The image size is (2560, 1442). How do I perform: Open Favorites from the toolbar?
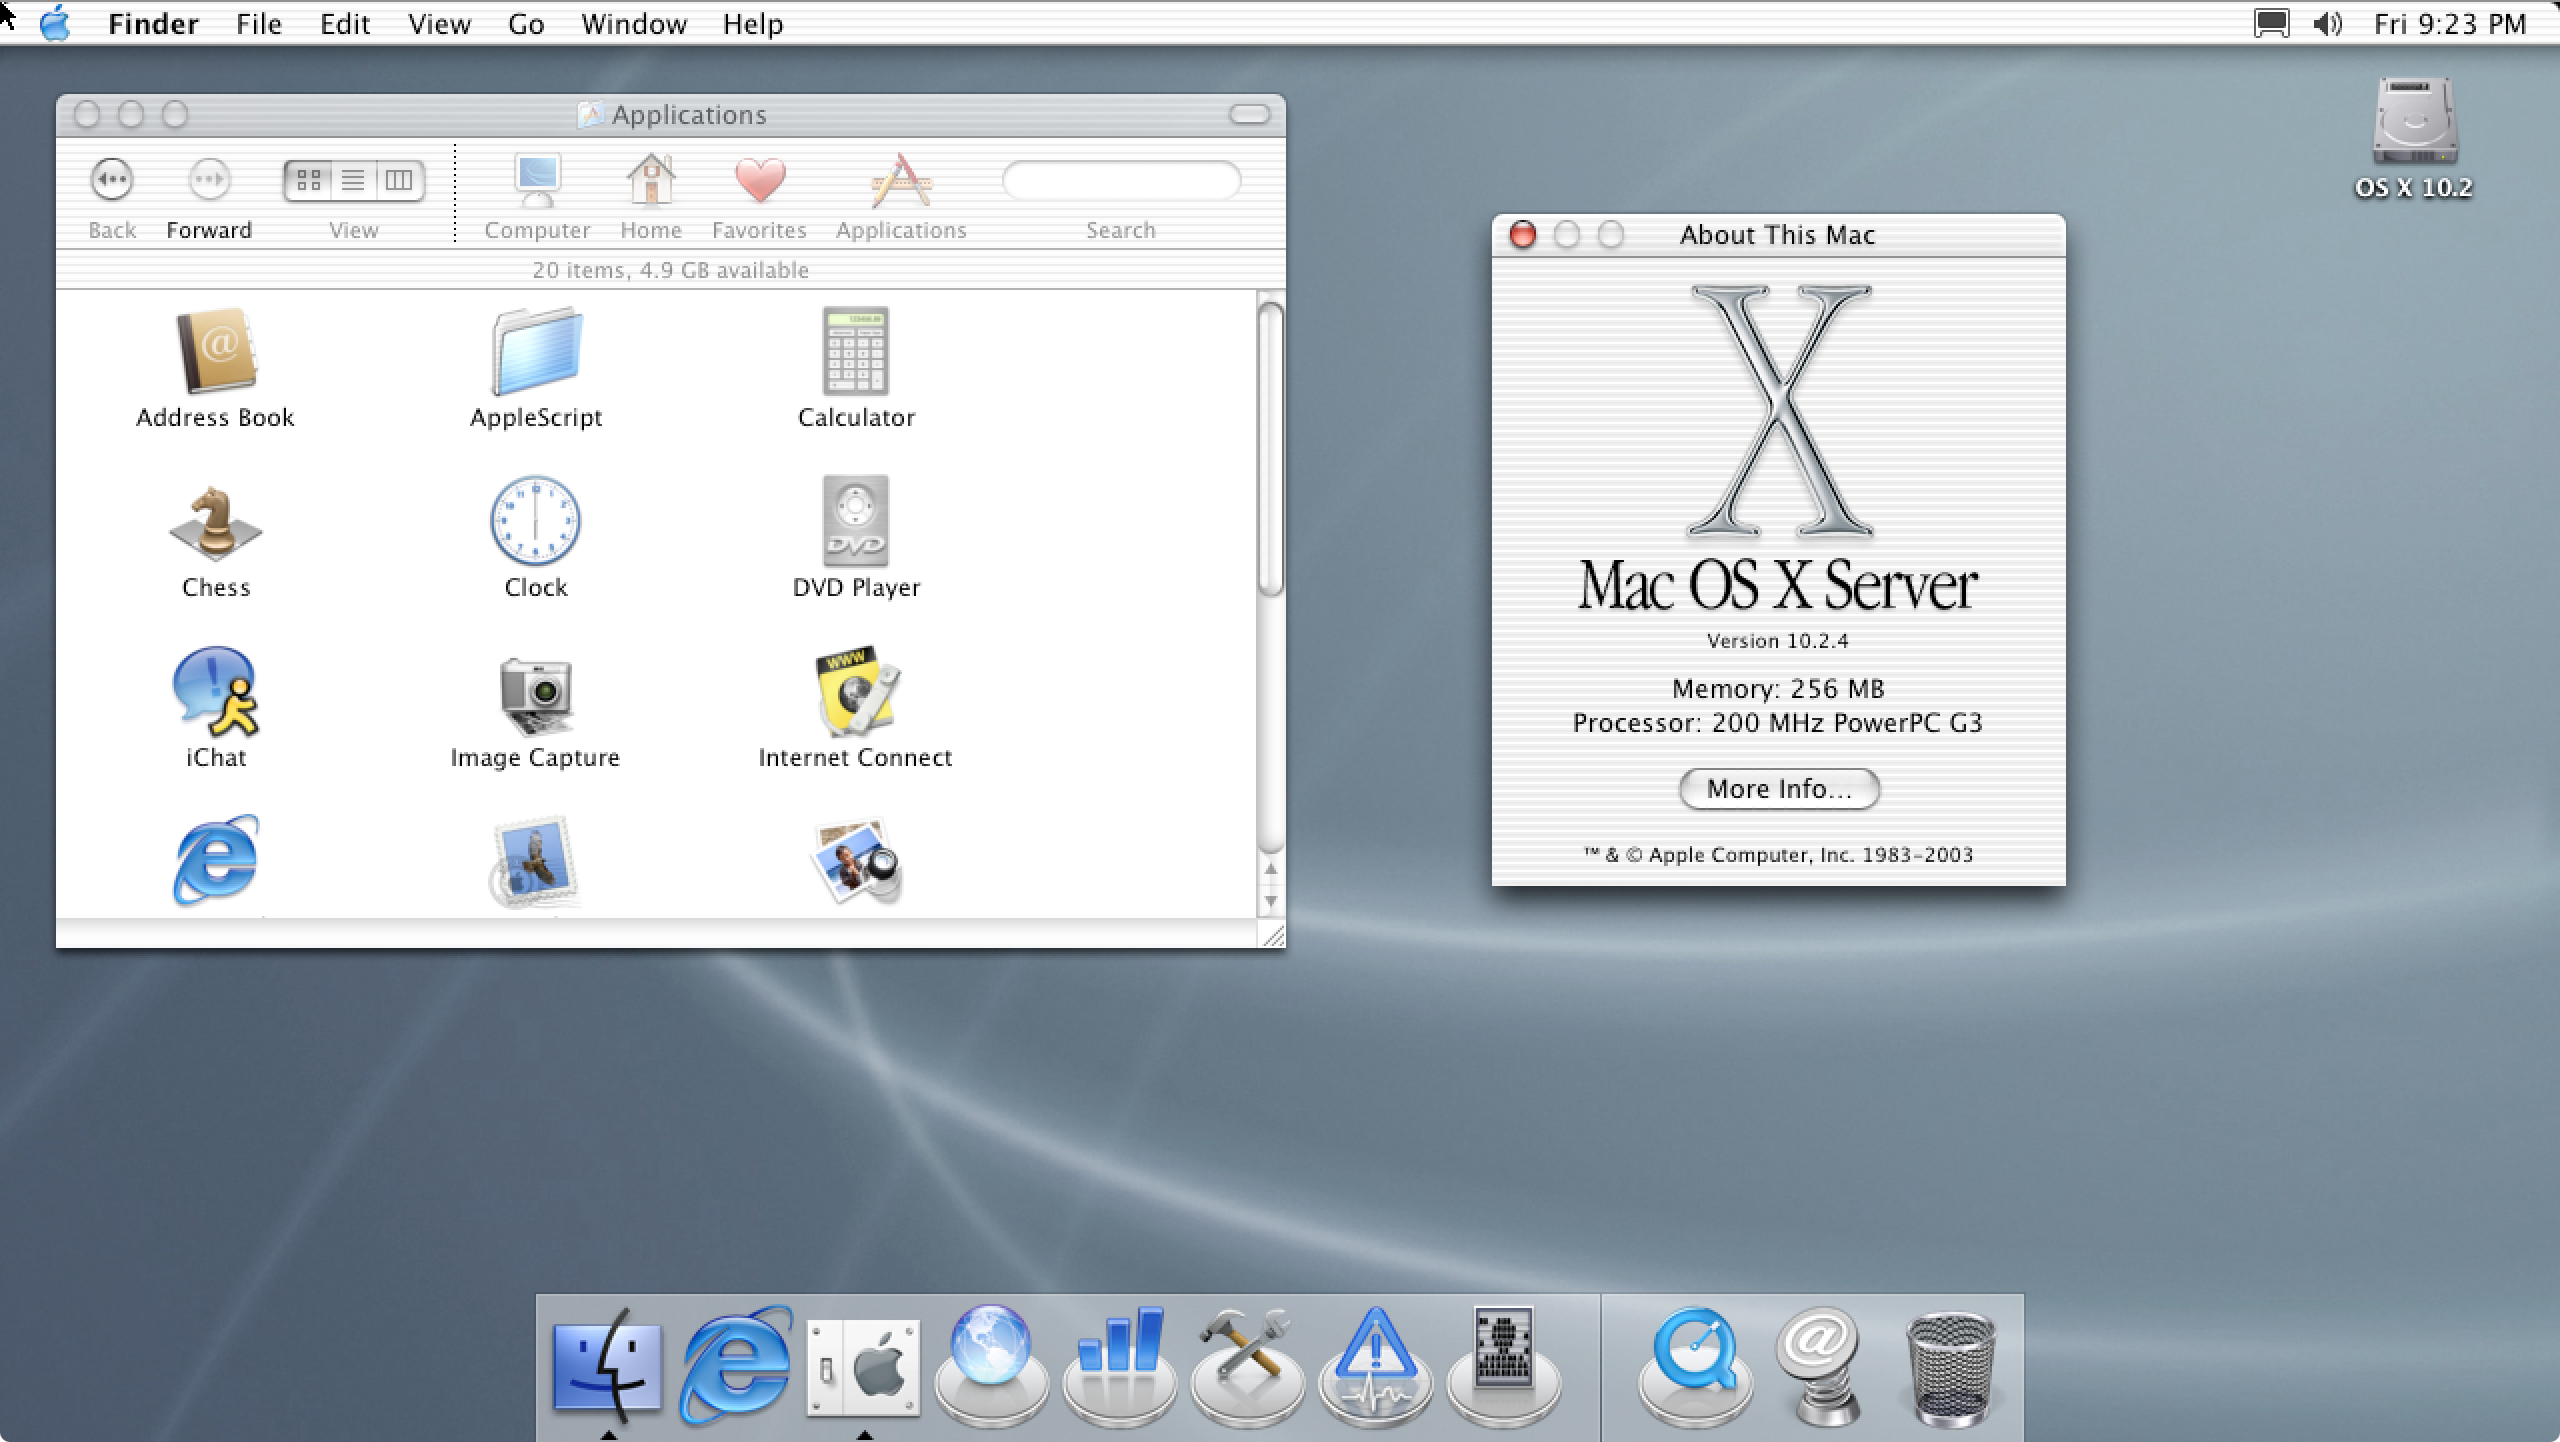click(x=759, y=197)
